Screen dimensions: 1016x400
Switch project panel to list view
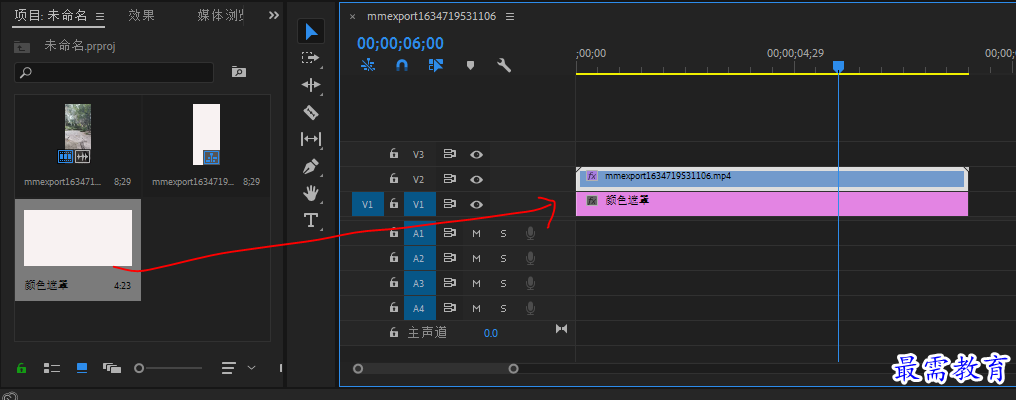pos(52,368)
